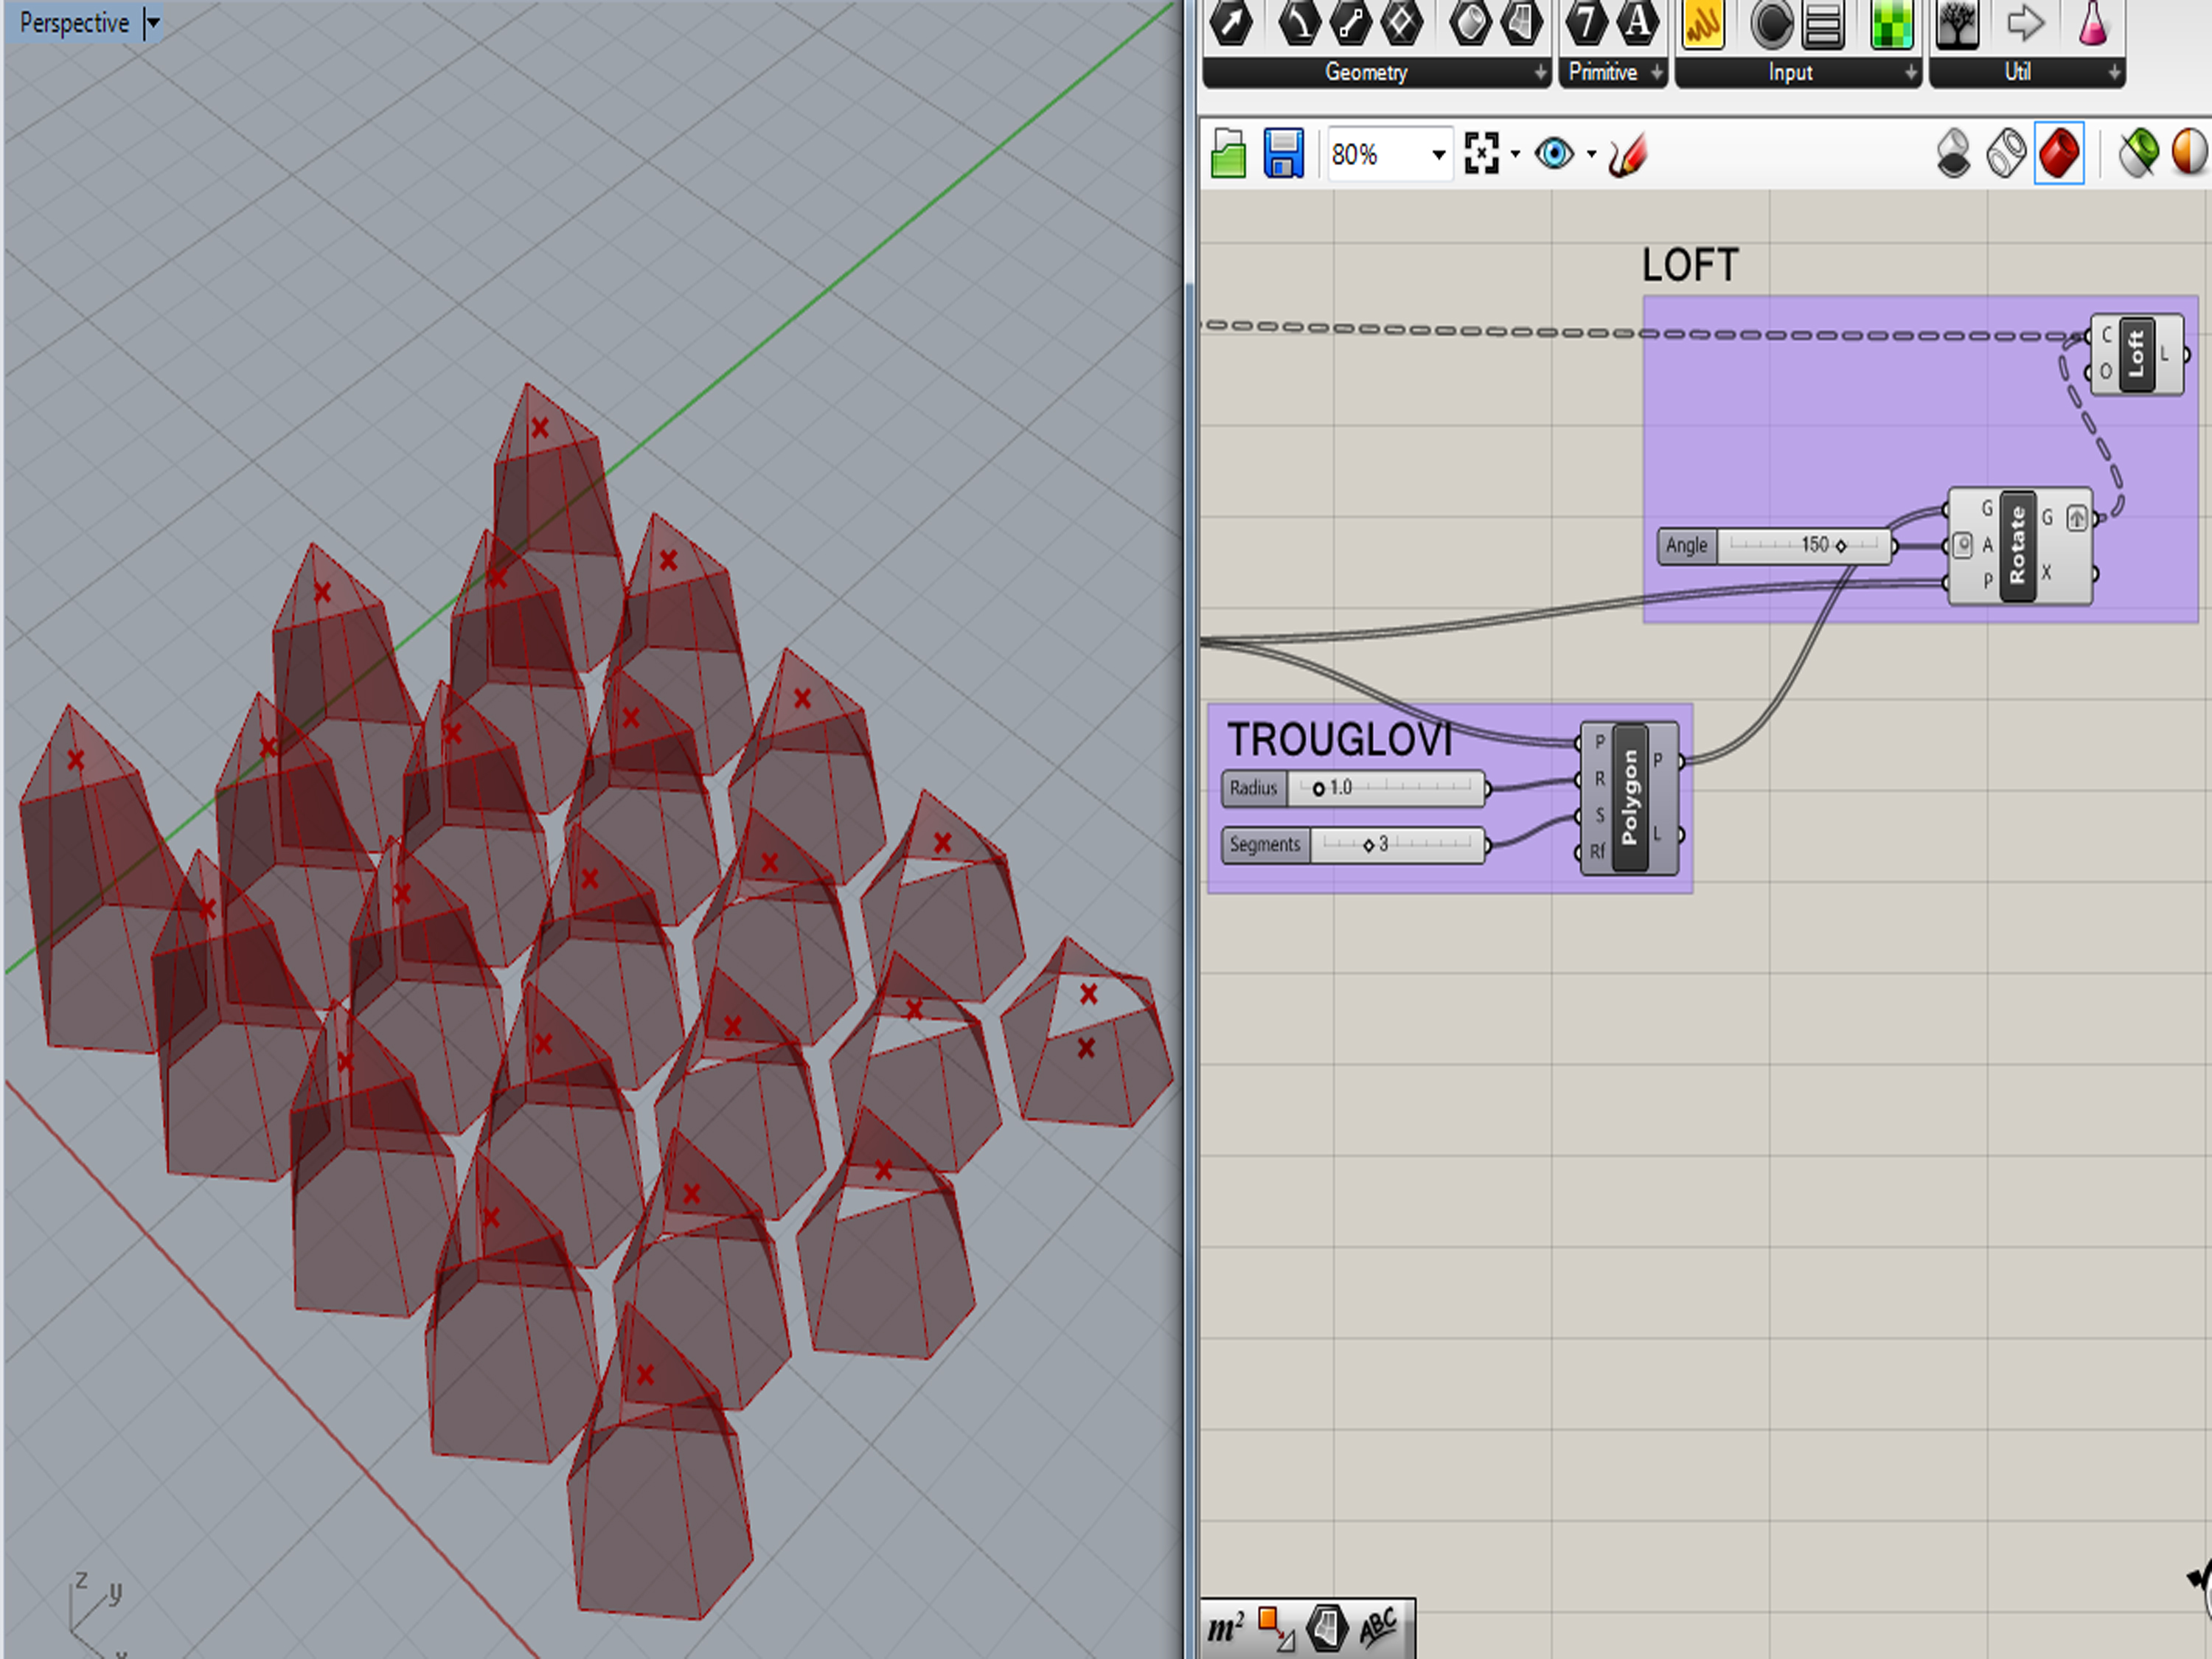Screen dimensions: 2212x1659
Task: Open the 80% zoom level dropdown
Action: coord(1438,155)
